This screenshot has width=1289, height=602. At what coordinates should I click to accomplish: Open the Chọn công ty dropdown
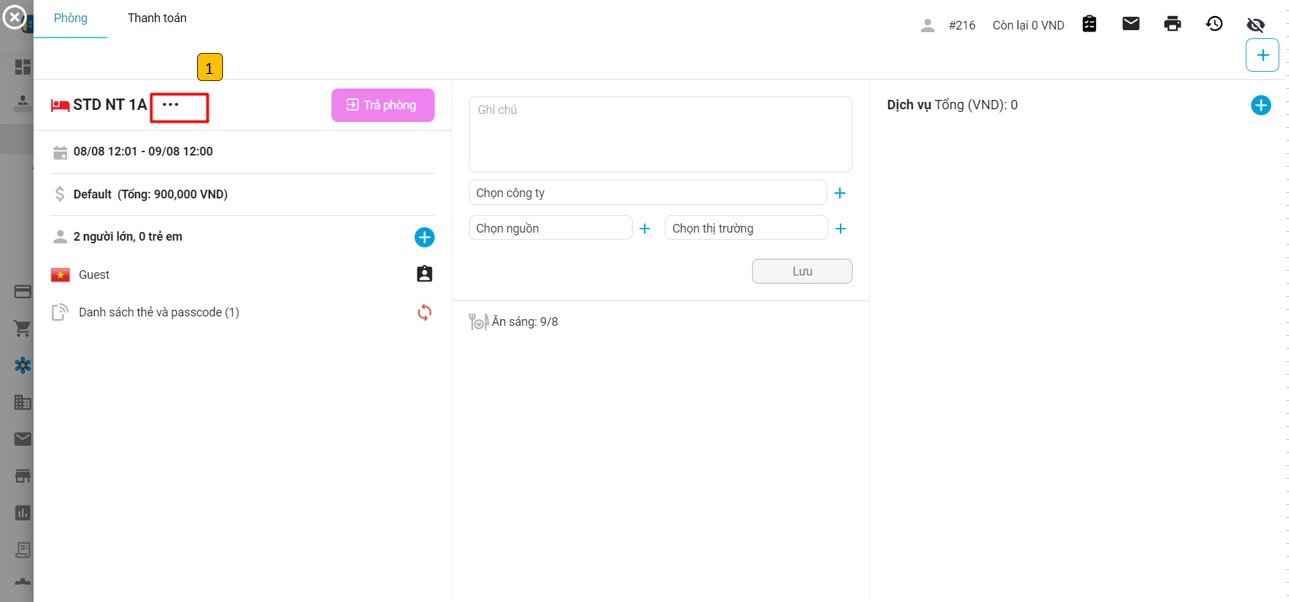(x=647, y=193)
